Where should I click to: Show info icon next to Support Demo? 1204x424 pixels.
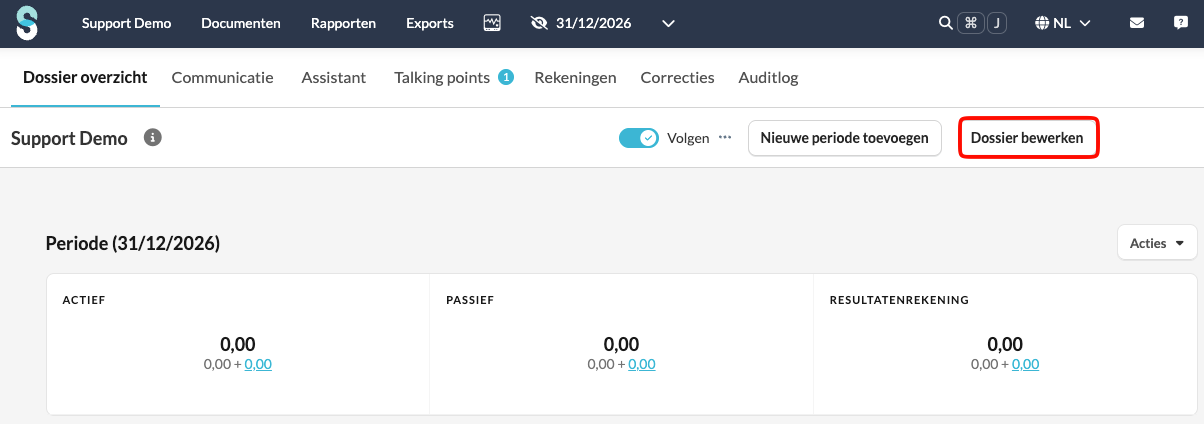tap(152, 138)
